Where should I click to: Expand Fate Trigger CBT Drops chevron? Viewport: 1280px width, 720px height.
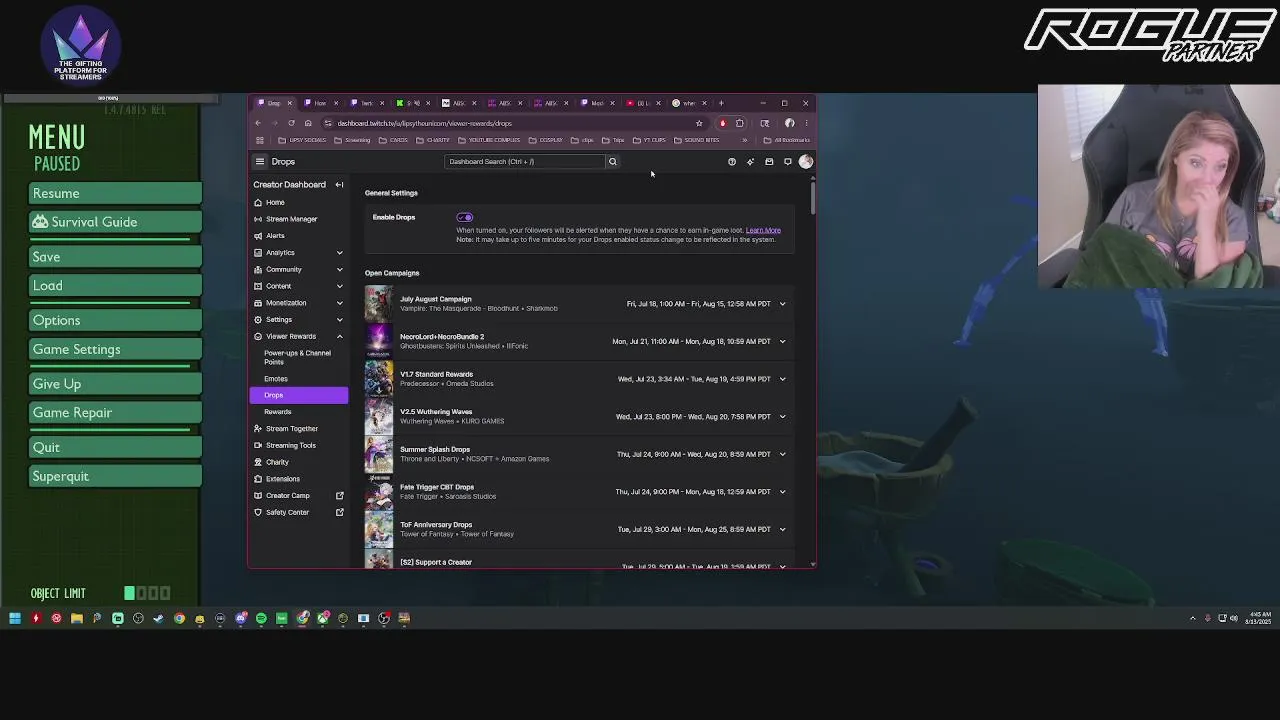point(782,492)
